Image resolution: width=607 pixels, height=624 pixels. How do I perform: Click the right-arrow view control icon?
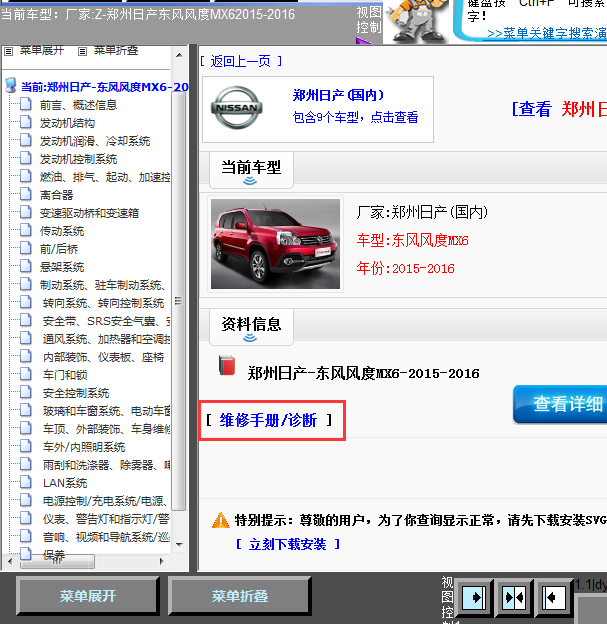pyautogui.click(x=473, y=597)
